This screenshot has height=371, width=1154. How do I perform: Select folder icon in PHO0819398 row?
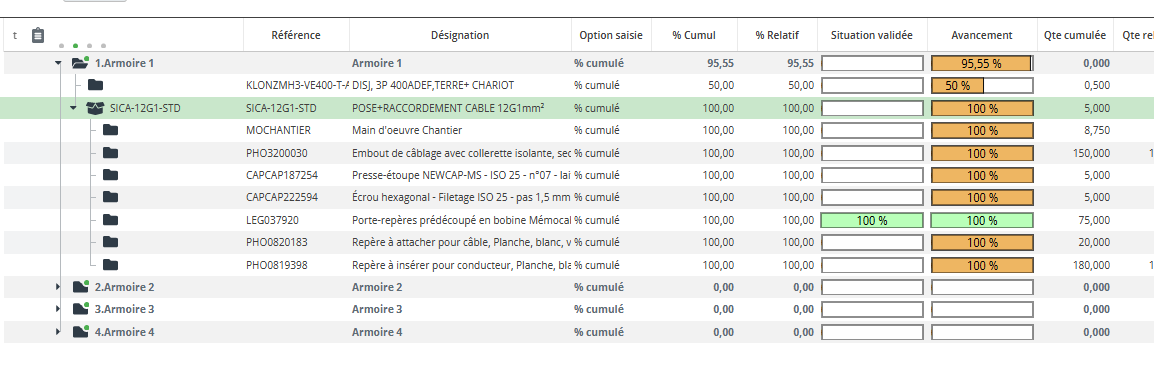(x=110, y=265)
